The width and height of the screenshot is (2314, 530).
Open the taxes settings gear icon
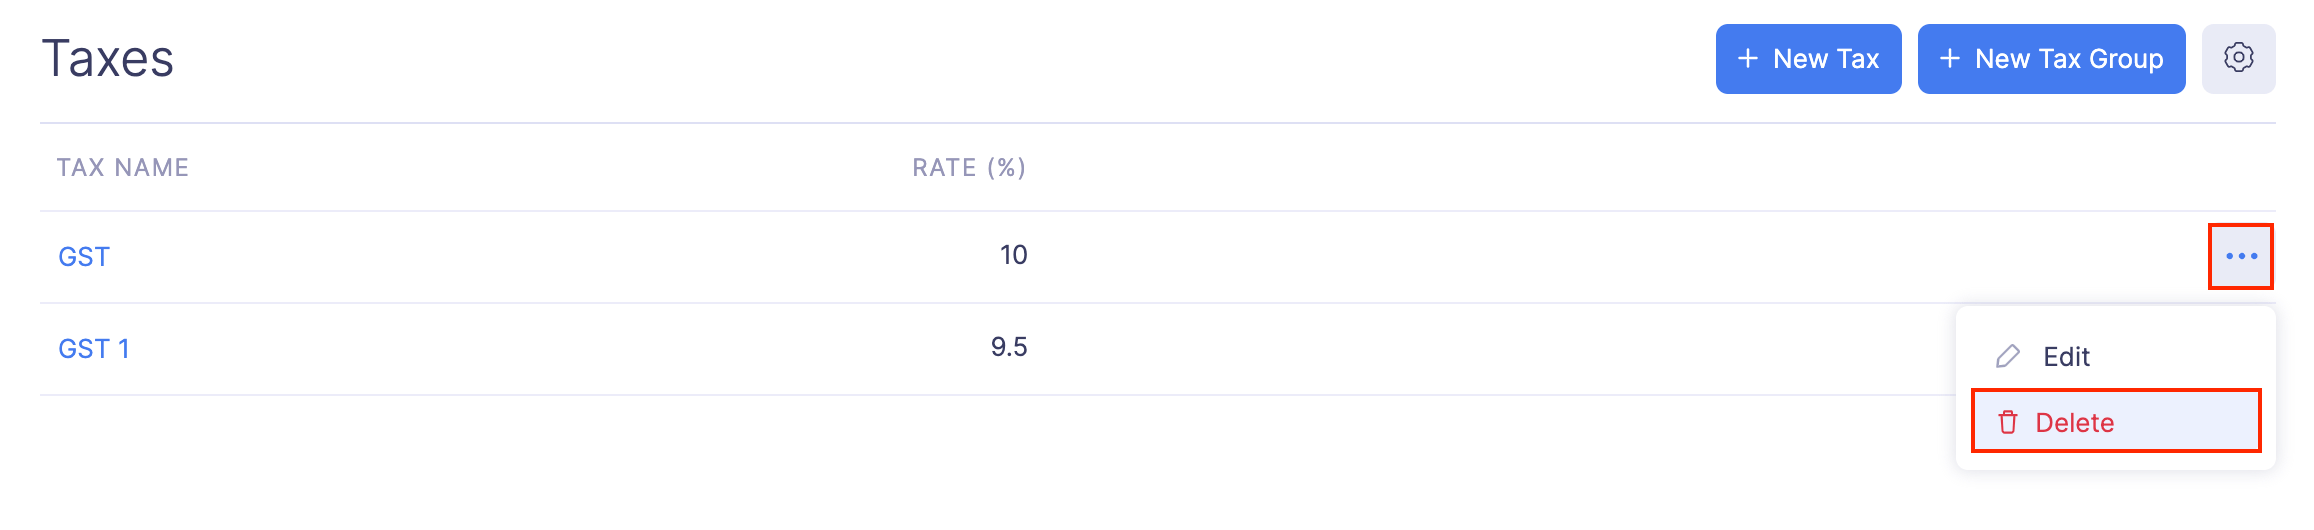pos(2238,58)
